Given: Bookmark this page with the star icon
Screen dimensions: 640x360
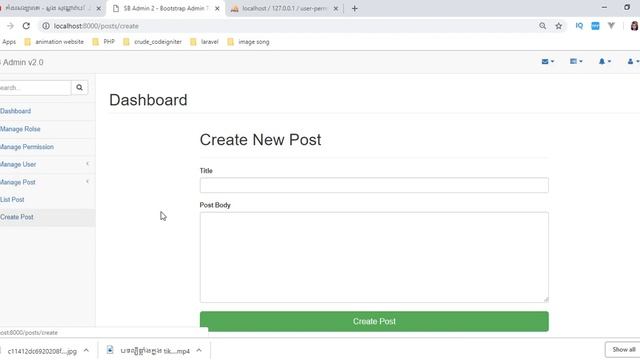Looking at the screenshot, I should [x=558, y=26].
